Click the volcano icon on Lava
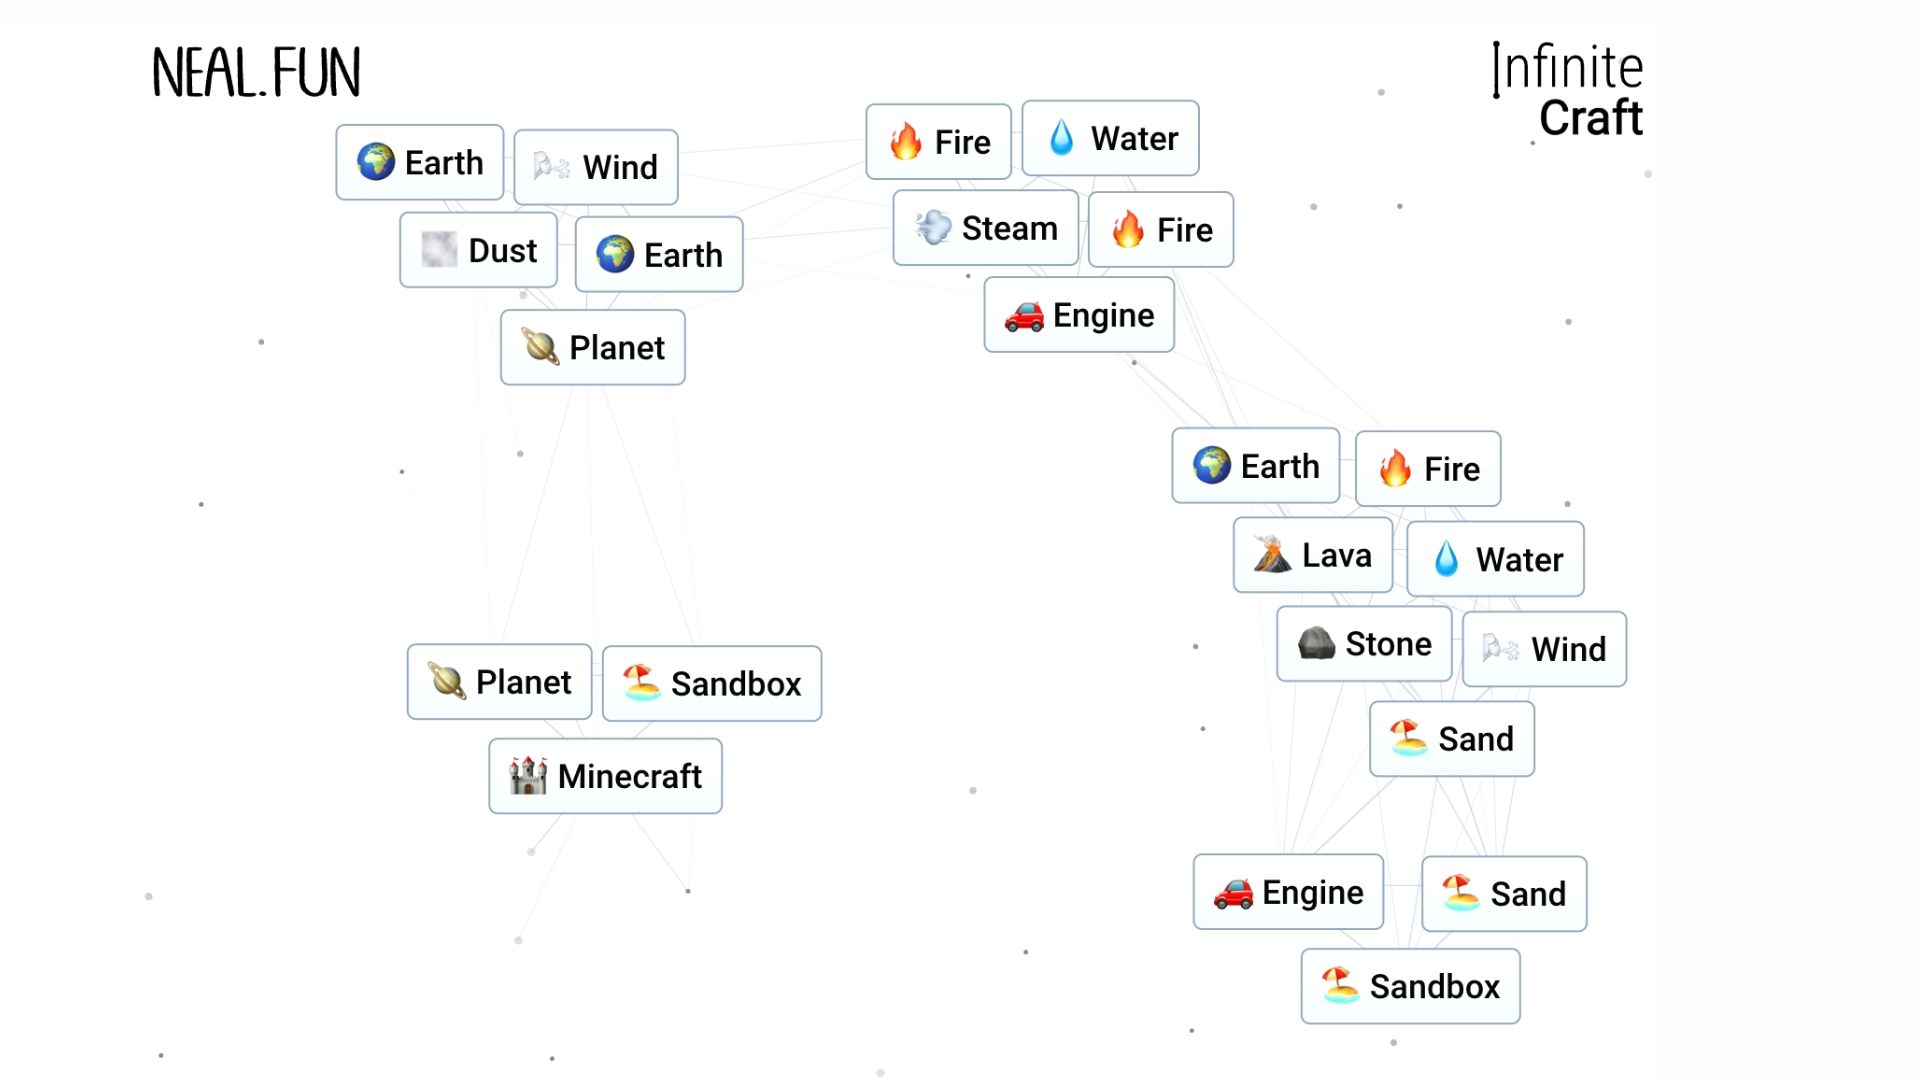The height and width of the screenshot is (1080, 1920). click(1272, 555)
